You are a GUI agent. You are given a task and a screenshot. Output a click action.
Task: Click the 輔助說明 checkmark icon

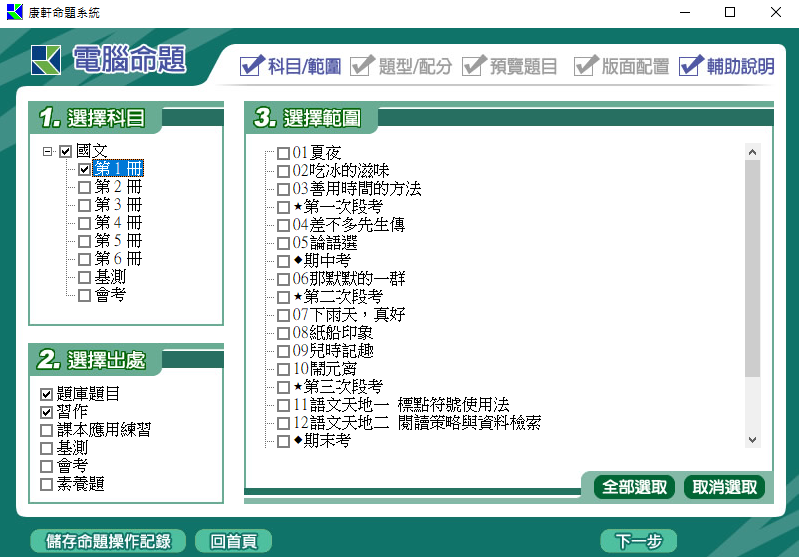pos(691,66)
